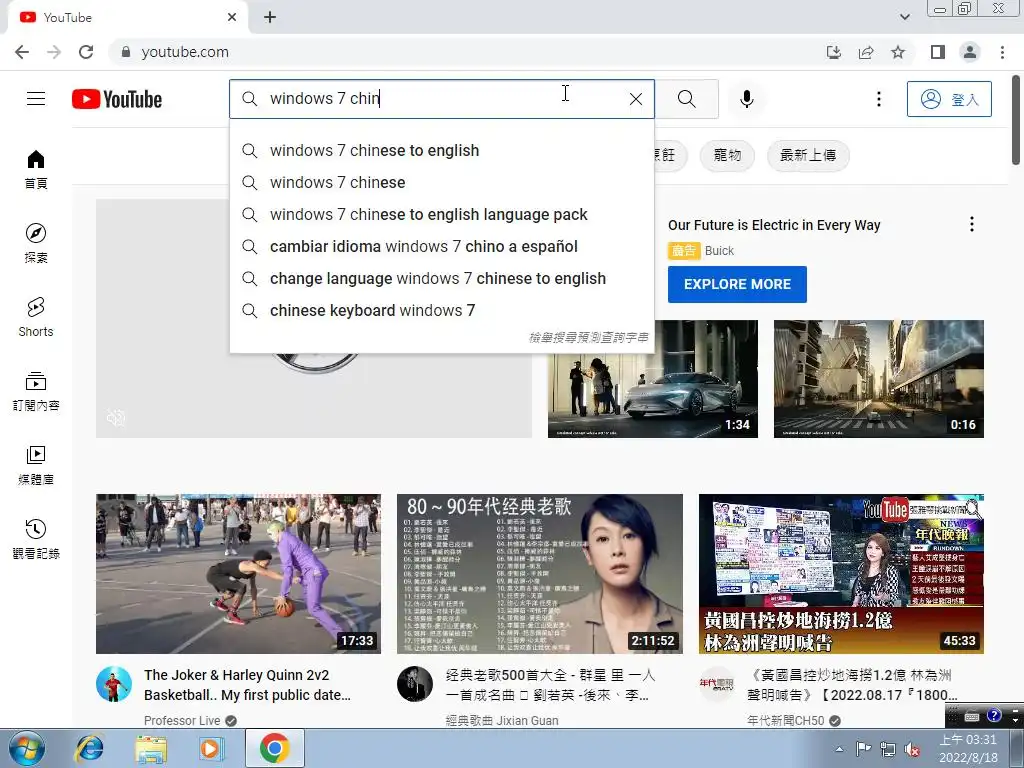Click the YouTube logo
The width and height of the screenshot is (1024, 768).
point(117,99)
